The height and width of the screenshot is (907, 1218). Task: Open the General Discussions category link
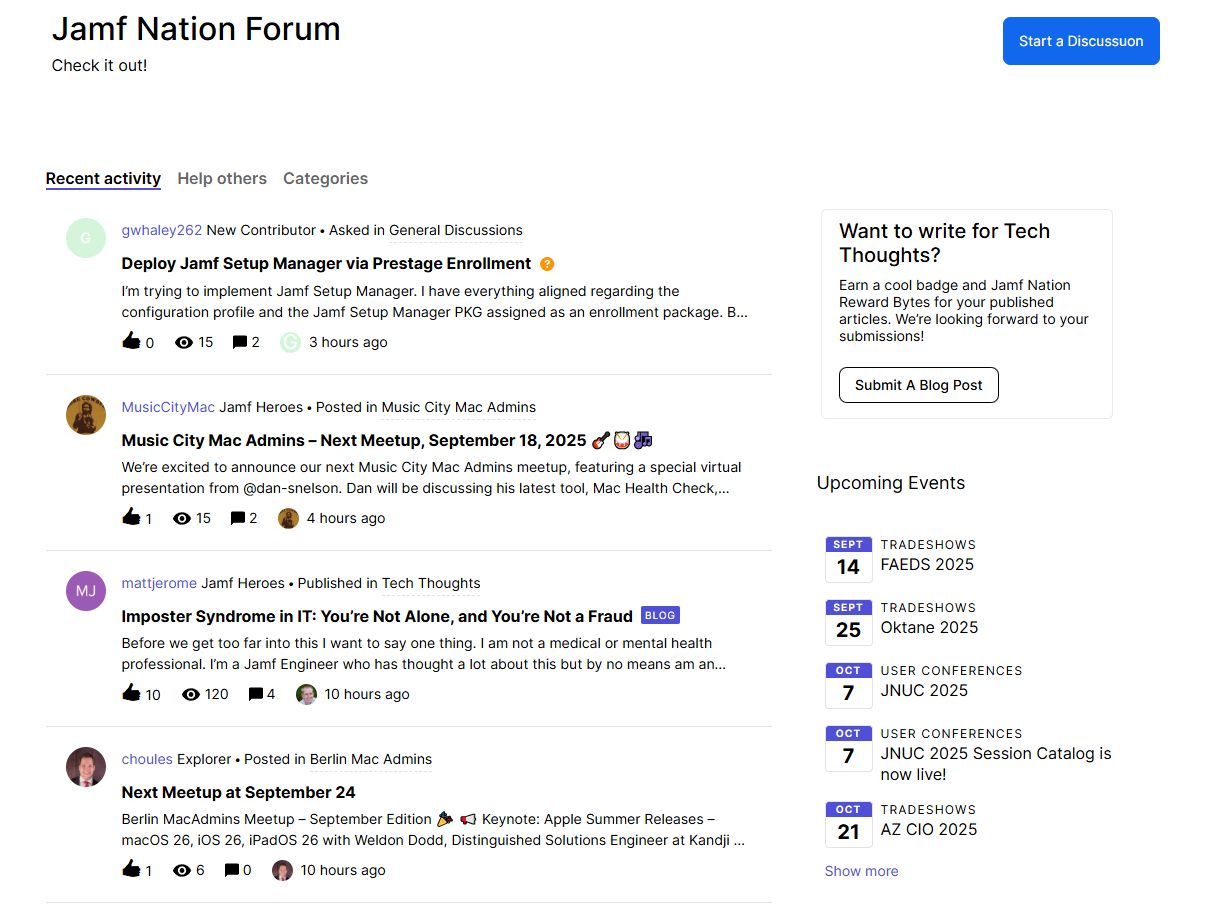click(455, 230)
